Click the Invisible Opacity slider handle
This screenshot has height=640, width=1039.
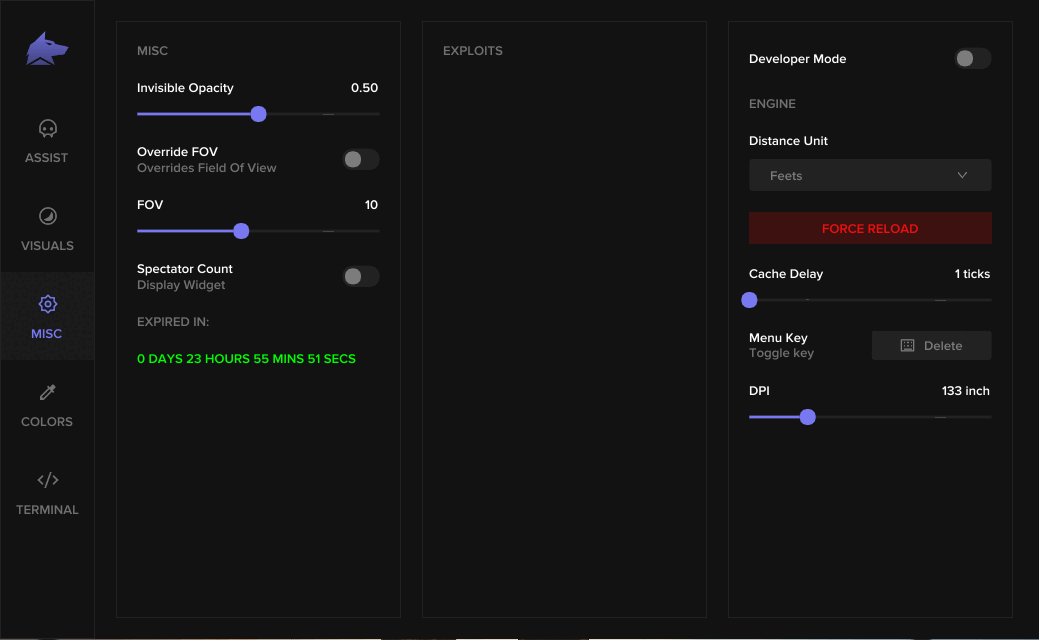pos(259,114)
